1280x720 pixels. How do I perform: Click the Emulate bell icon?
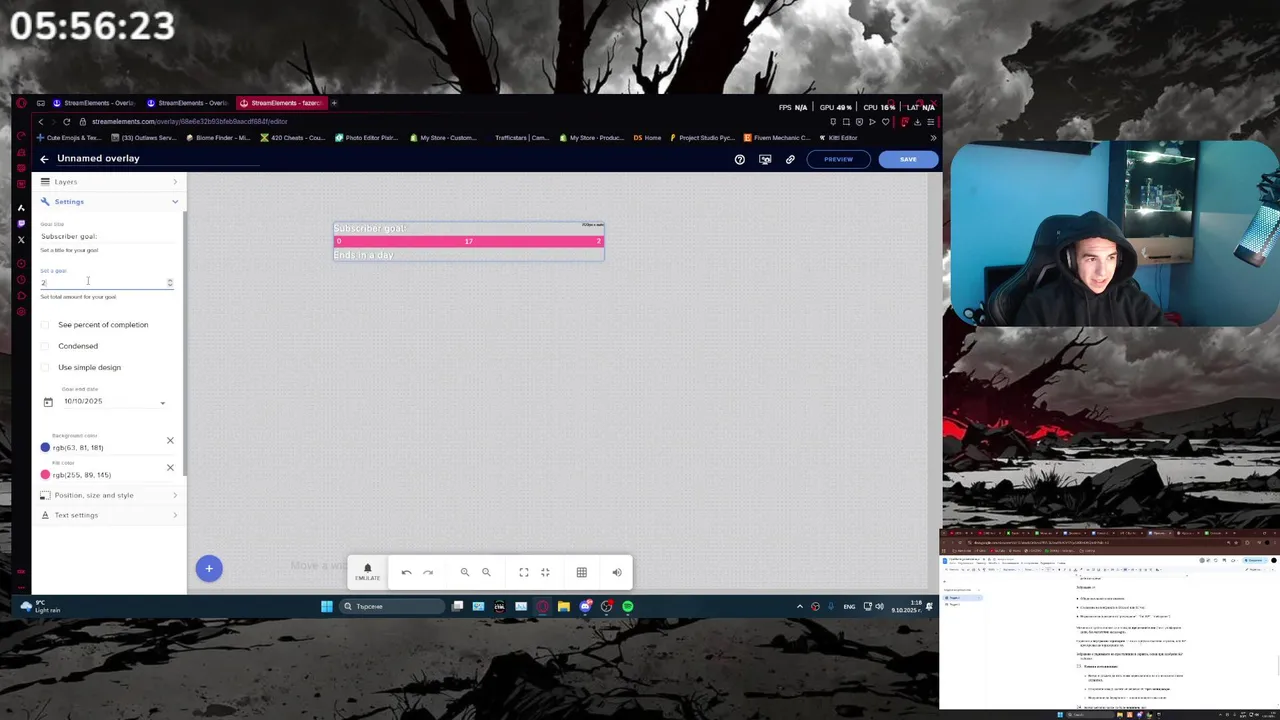[x=367, y=570]
